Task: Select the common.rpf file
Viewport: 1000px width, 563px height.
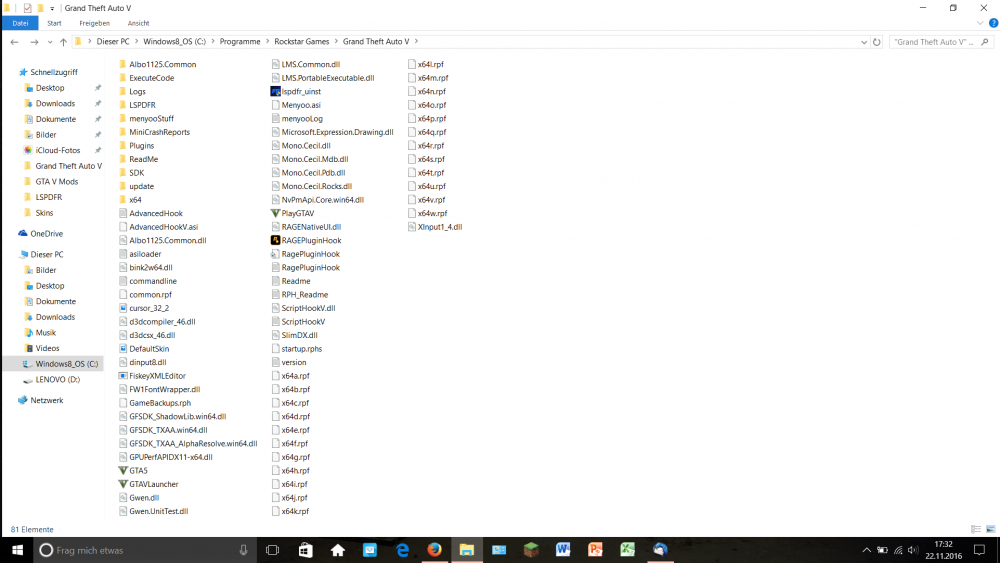Action: tap(145, 295)
